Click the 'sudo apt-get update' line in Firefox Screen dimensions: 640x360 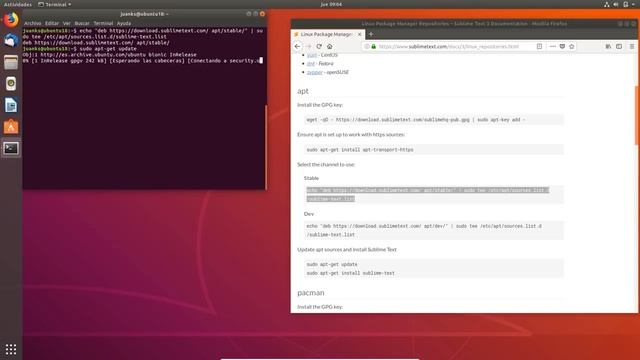(x=332, y=264)
